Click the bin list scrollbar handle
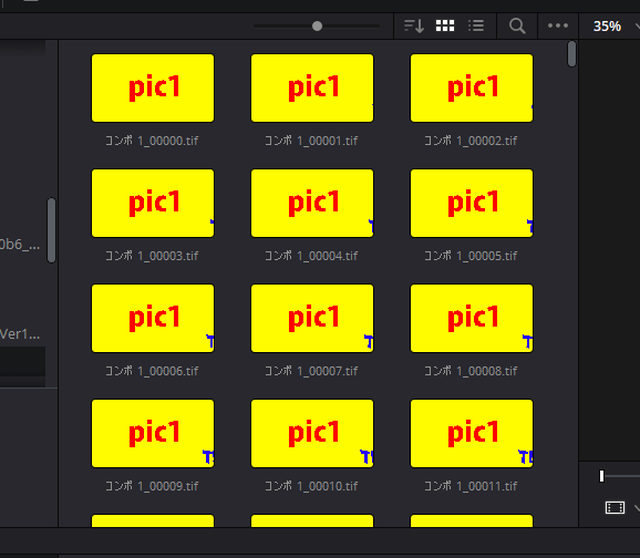The image size is (640, 558). click(x=51, y=230)
